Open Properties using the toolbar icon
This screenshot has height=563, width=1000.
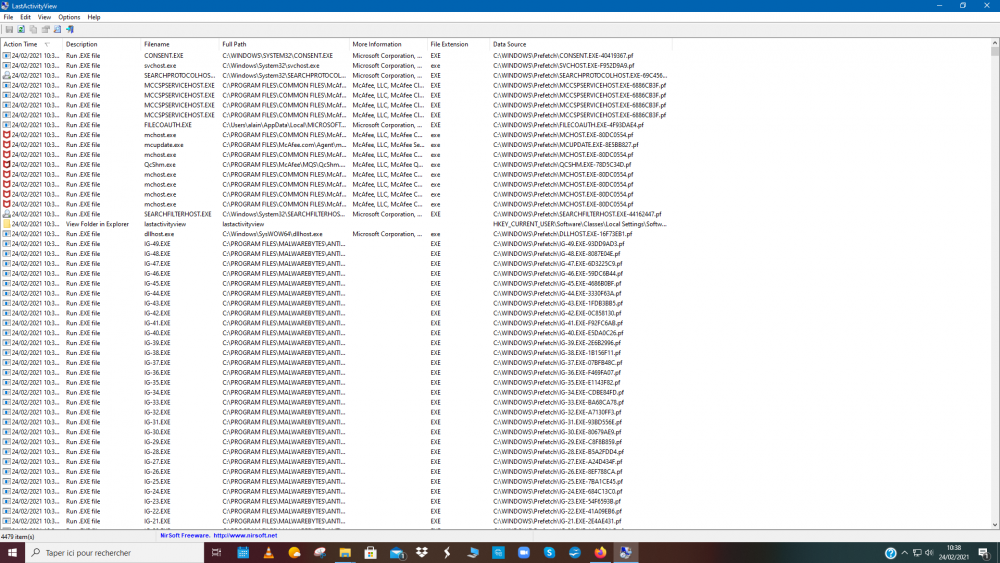pyautogui.click(x=45, y=29)
